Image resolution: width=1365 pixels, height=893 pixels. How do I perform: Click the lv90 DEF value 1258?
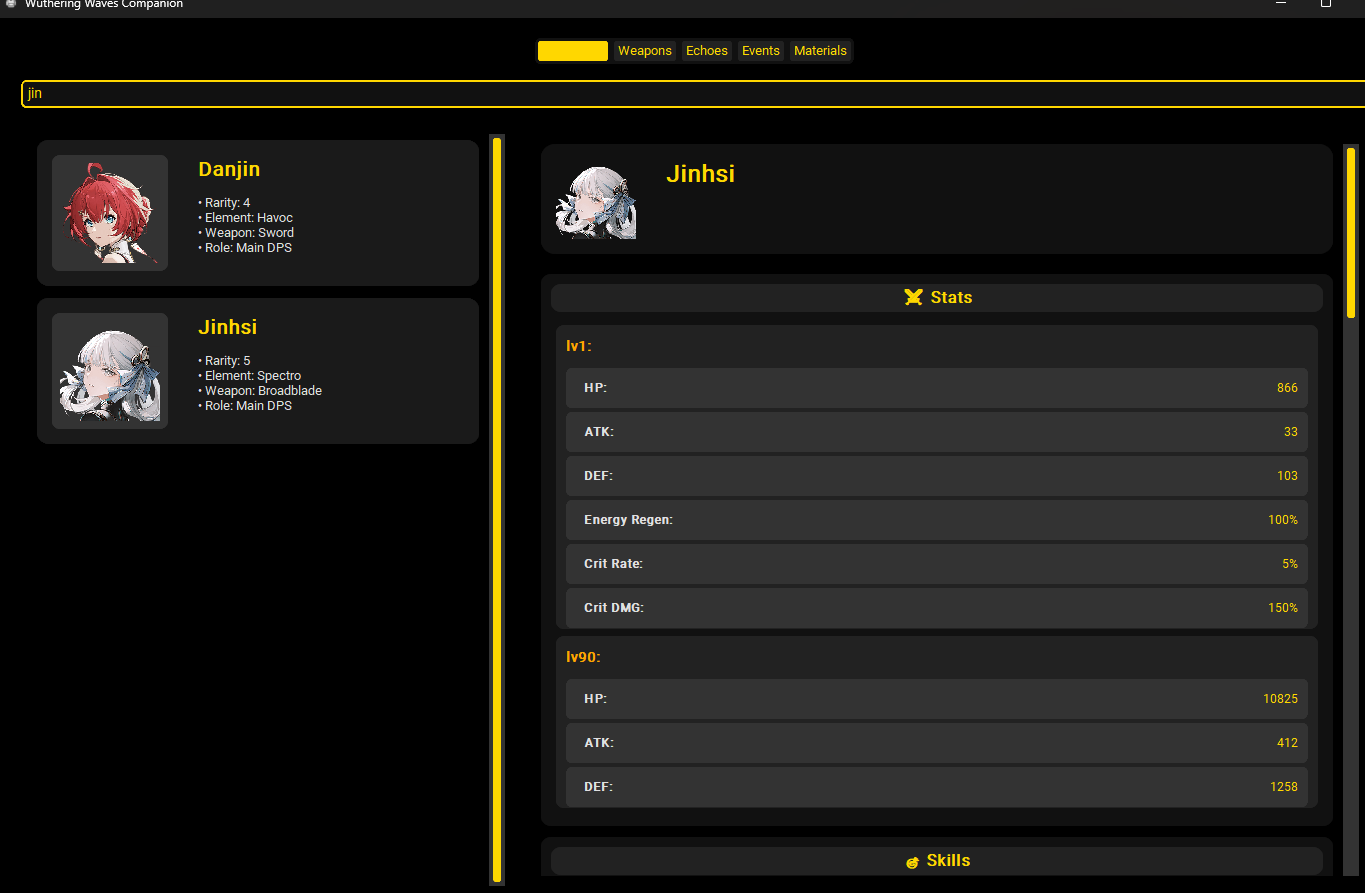point(1284,787)
